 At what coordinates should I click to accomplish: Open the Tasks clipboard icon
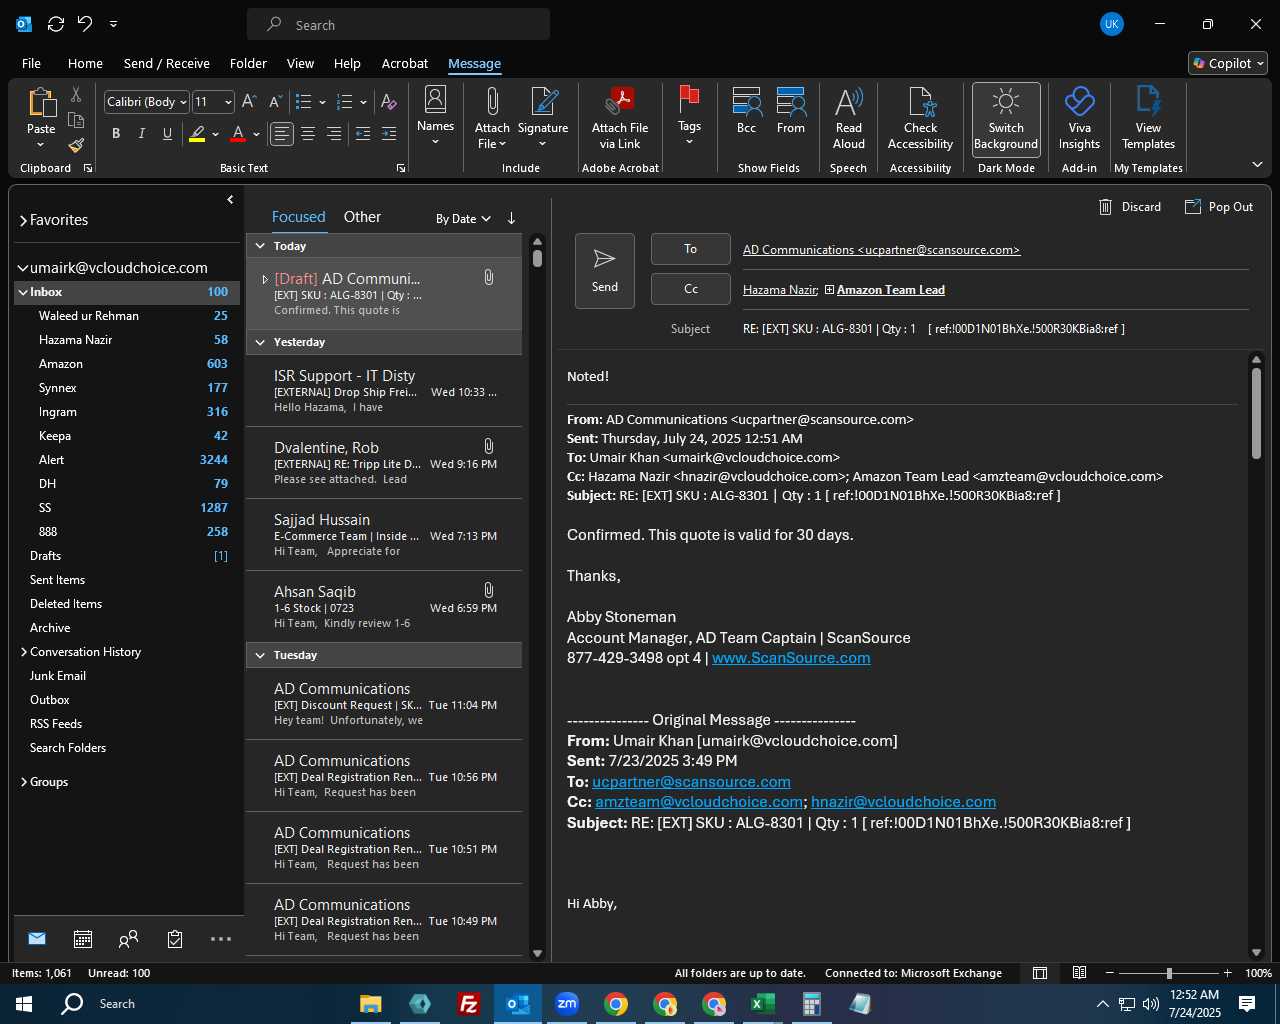(175, 939)
